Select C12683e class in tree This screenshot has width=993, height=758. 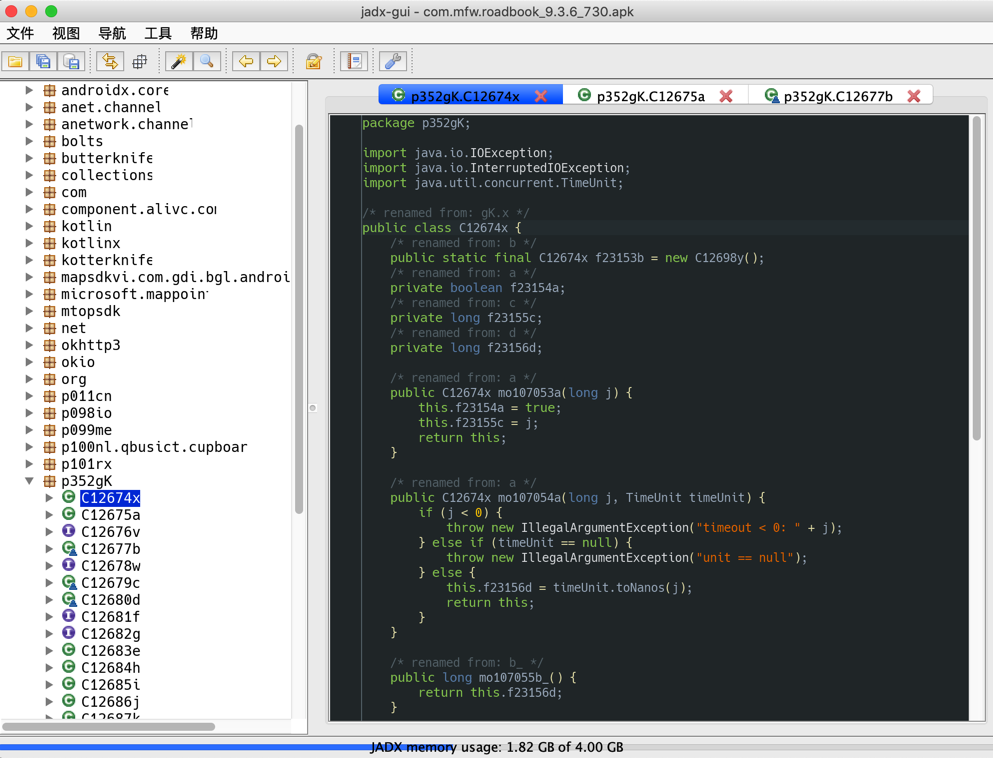click(110, 651)
